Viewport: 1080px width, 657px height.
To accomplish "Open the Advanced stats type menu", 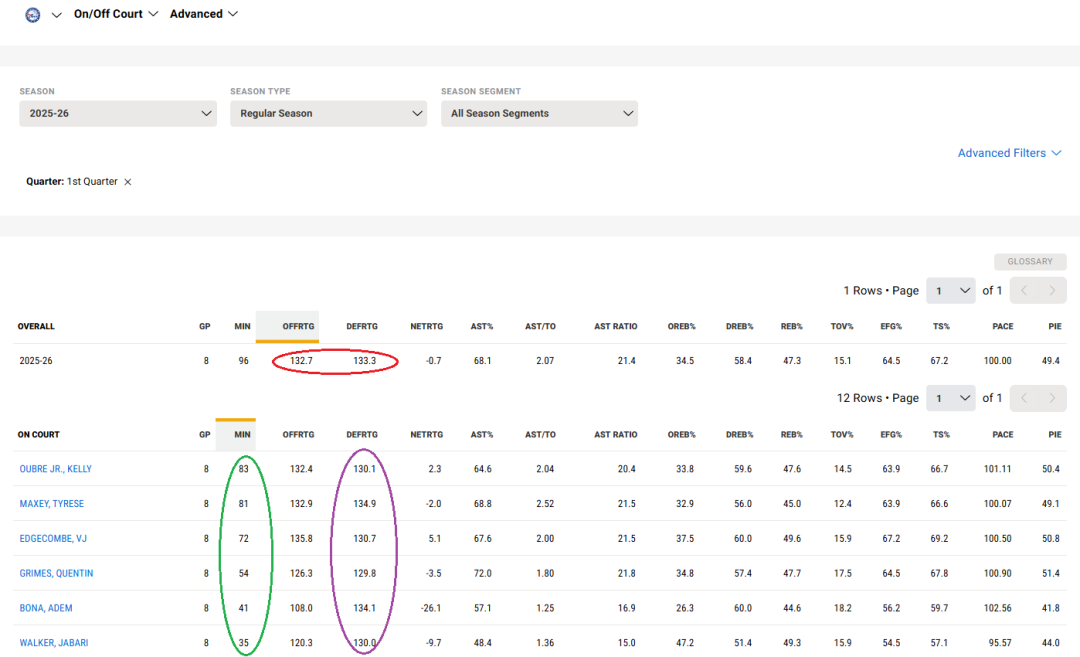I will [204, 14].
